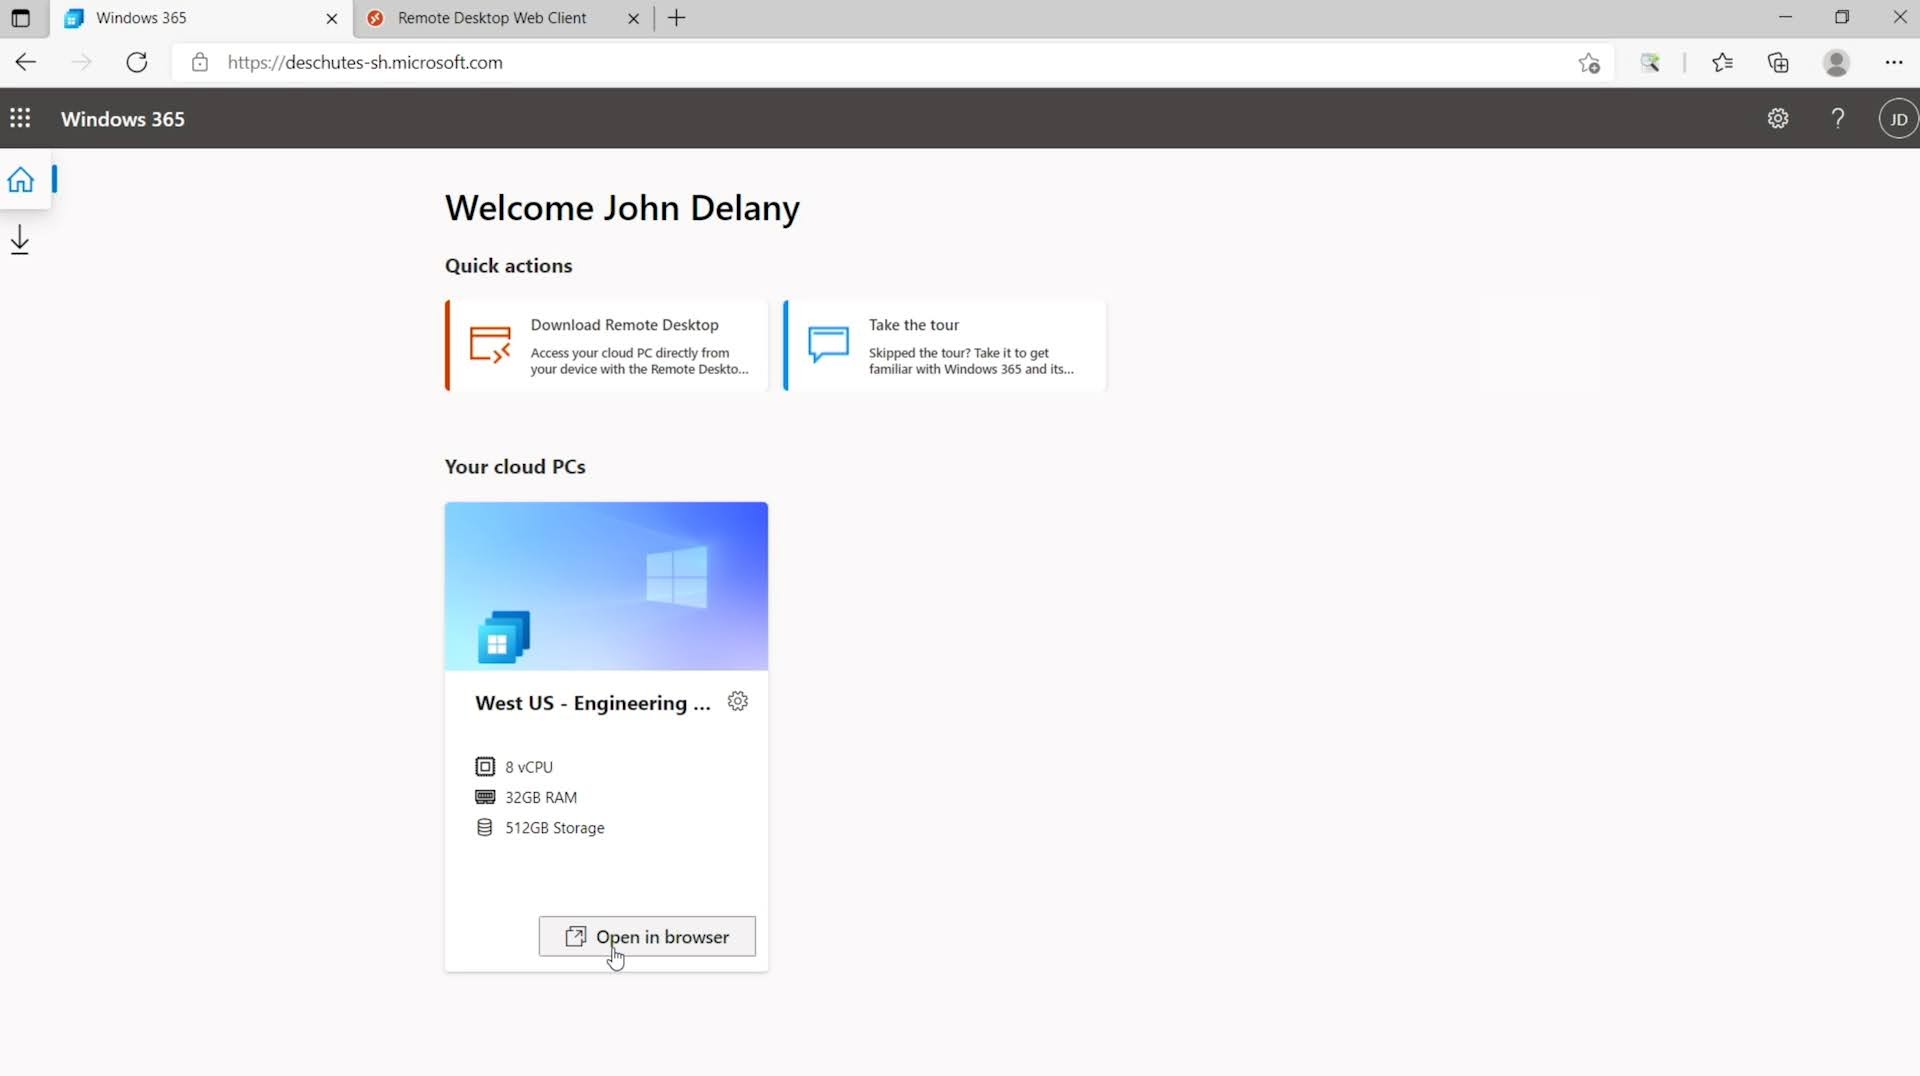Click the Help question mark icon

click(1837, 119)
